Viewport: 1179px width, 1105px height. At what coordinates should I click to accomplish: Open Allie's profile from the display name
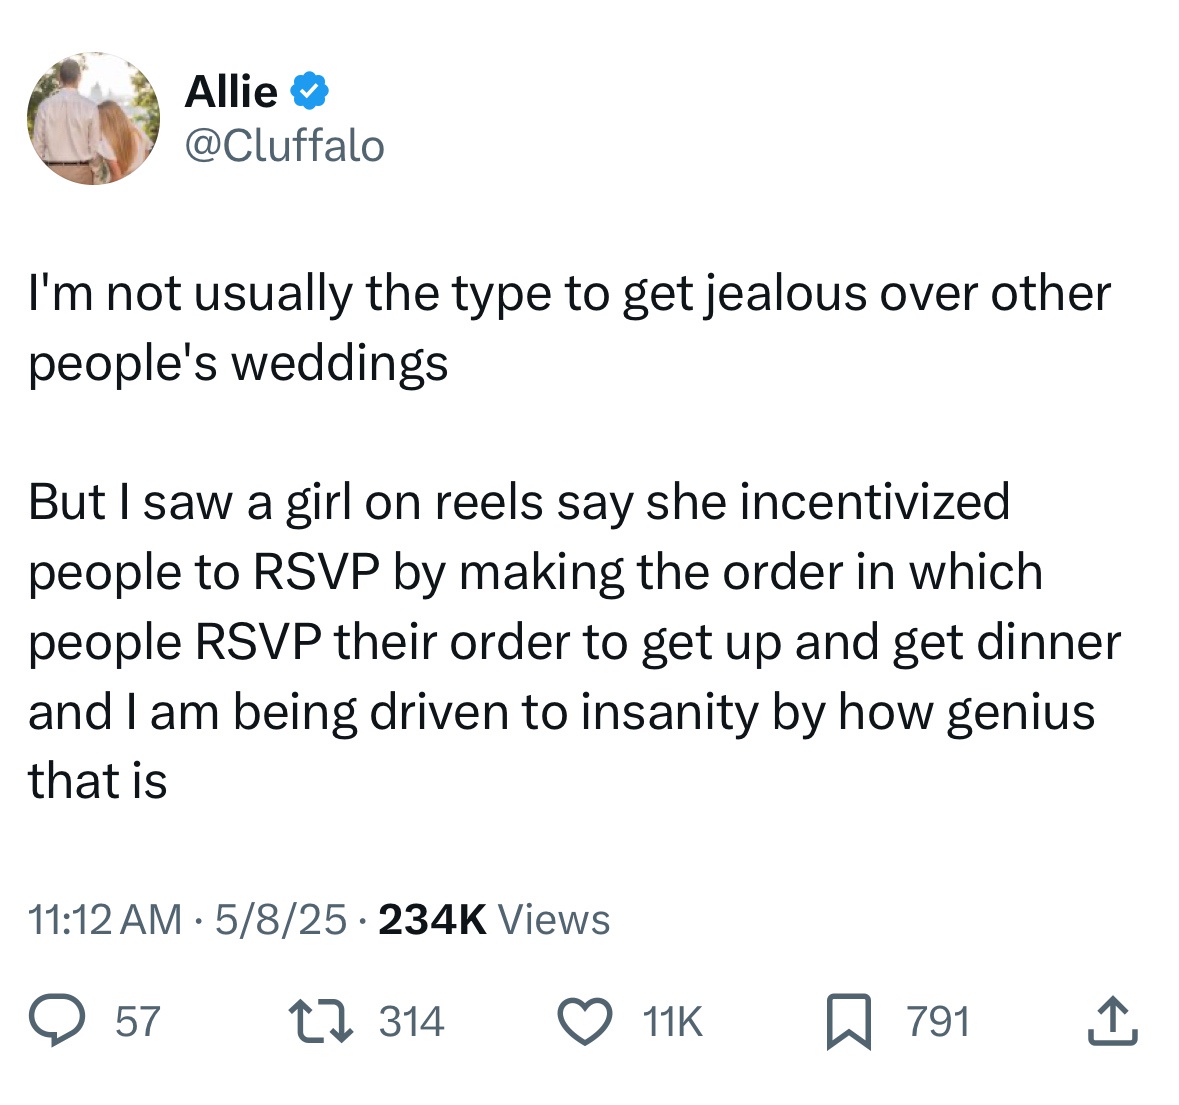coord(232,90)
